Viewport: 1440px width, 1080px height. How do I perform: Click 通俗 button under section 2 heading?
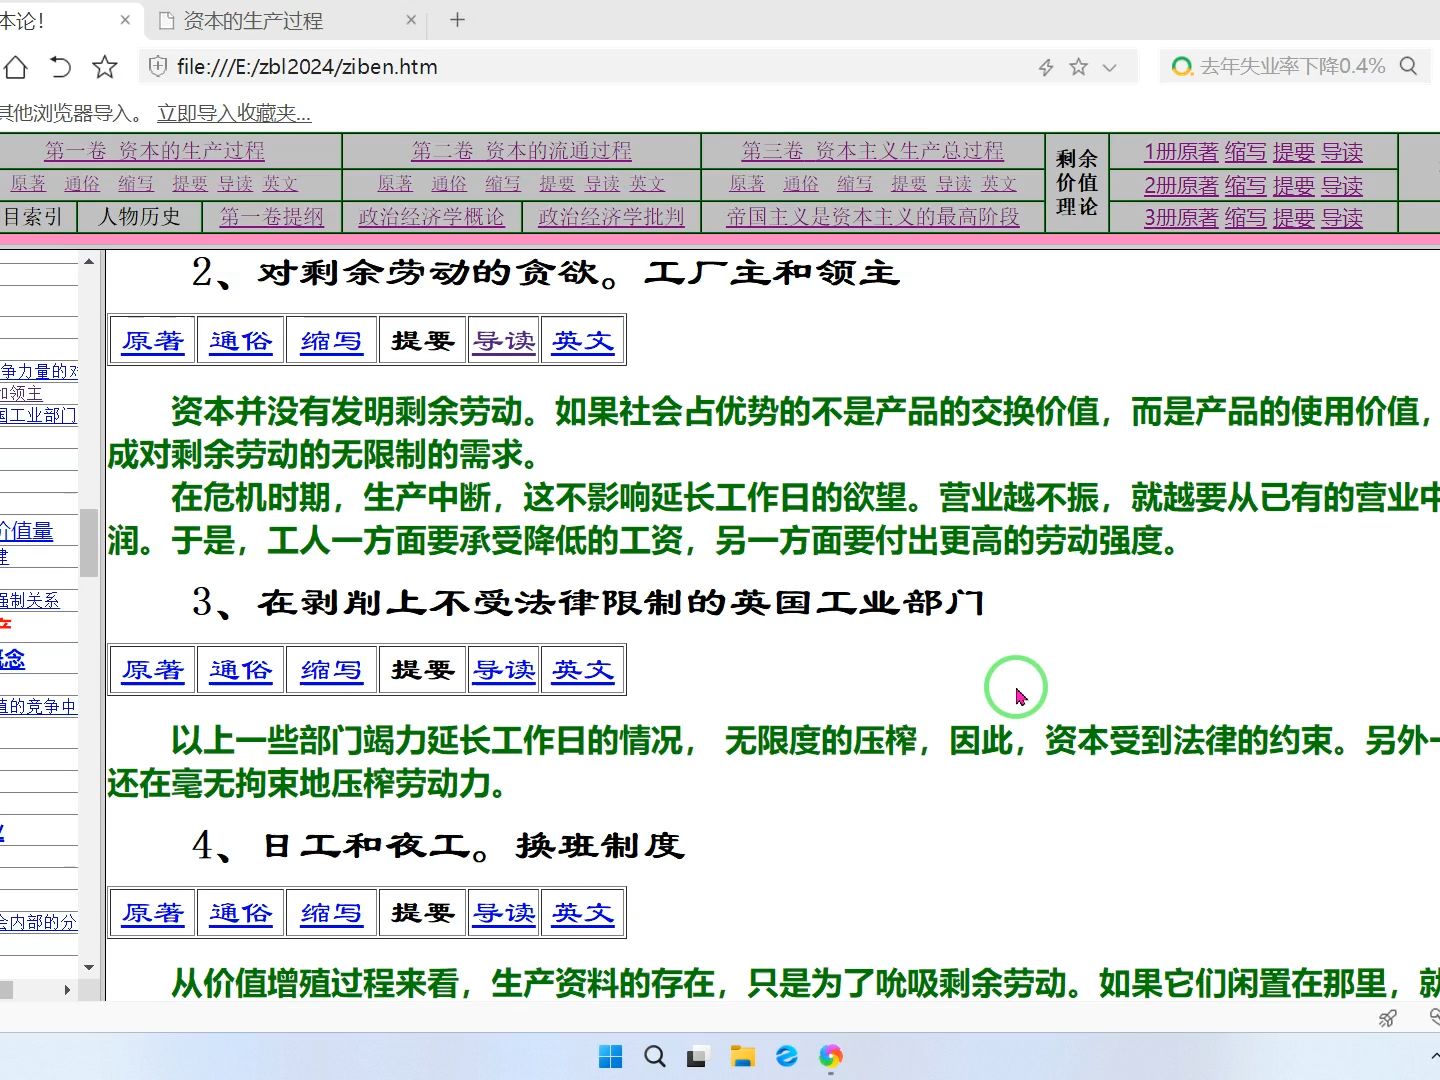tap(241, 341)
